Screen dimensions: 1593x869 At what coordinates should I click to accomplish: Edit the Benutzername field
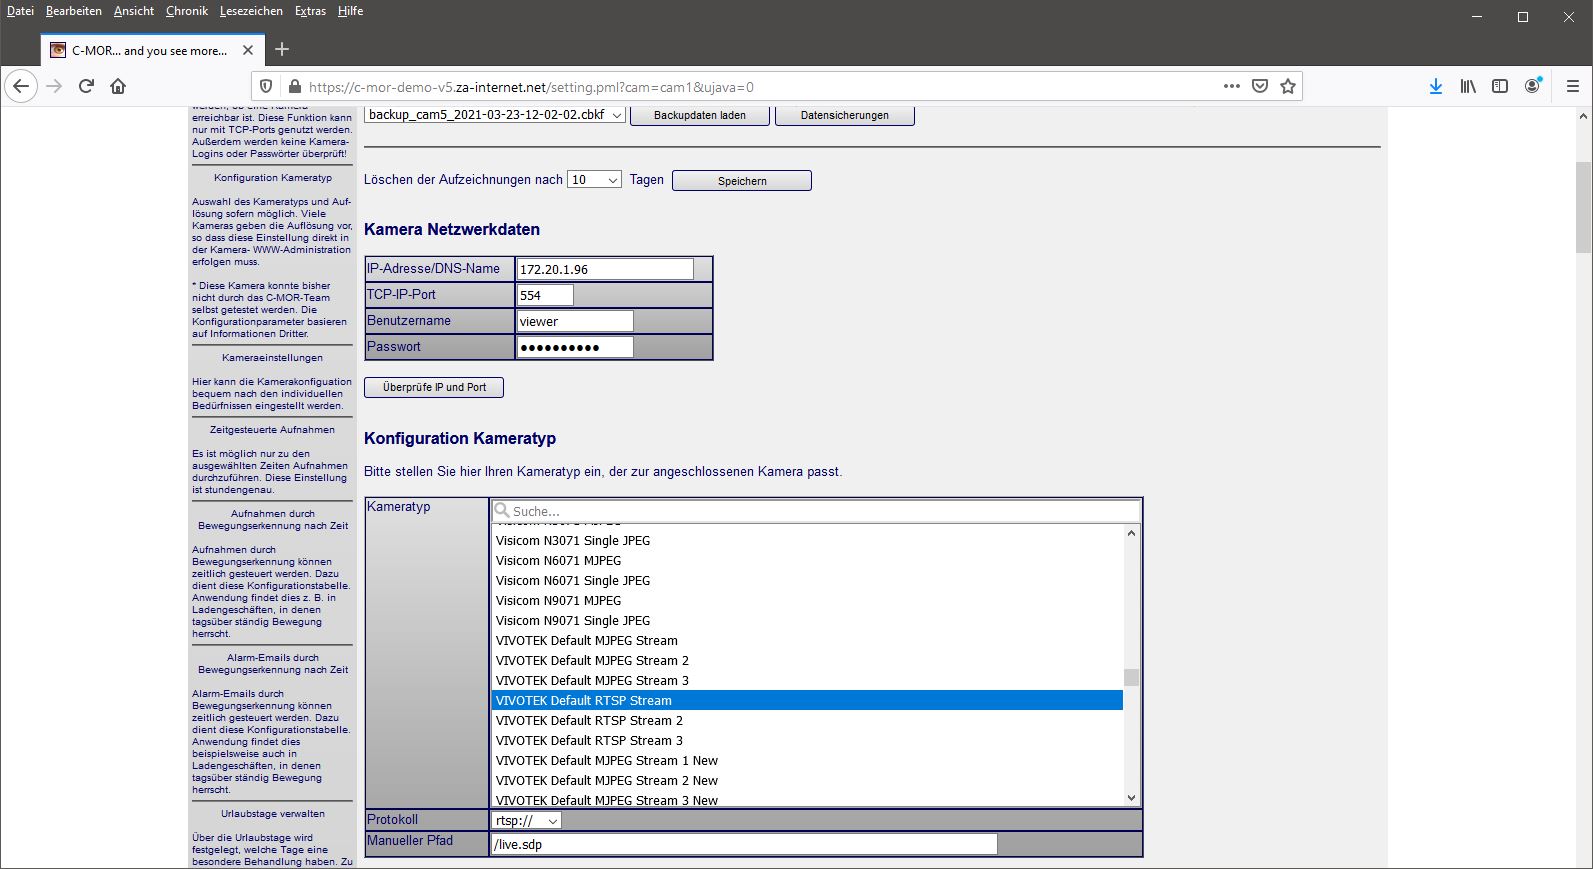pyautogui.click(x=575, y=321)
